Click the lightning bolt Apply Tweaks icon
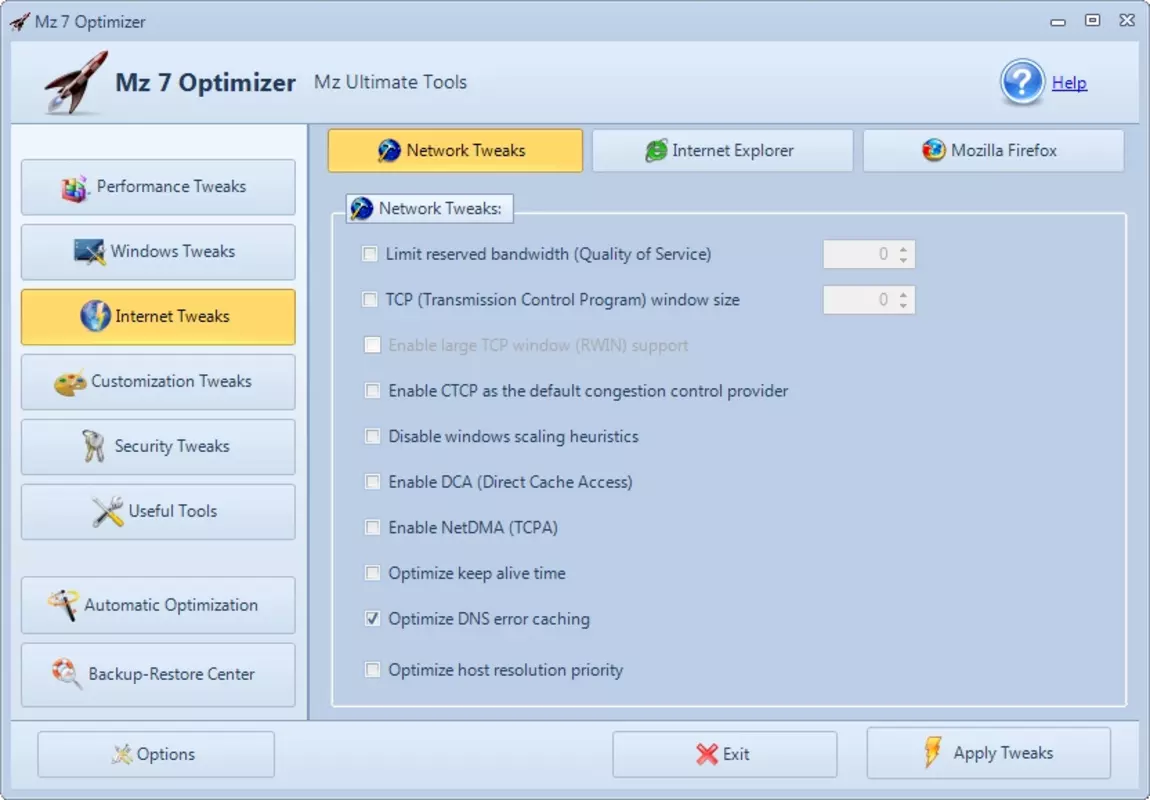The width and height of the screenshot is (1150, 800). pos(933,752)
